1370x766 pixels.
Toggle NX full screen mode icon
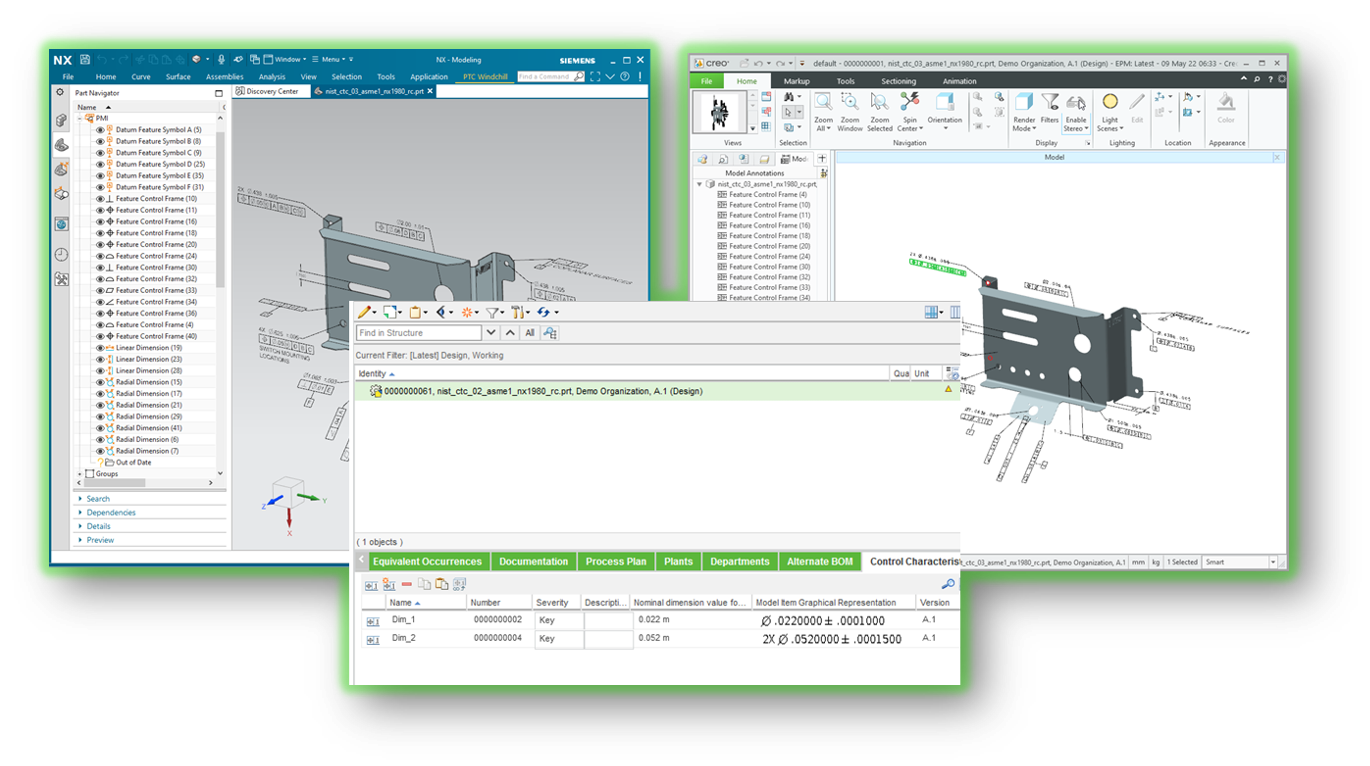tap(595, 77)
